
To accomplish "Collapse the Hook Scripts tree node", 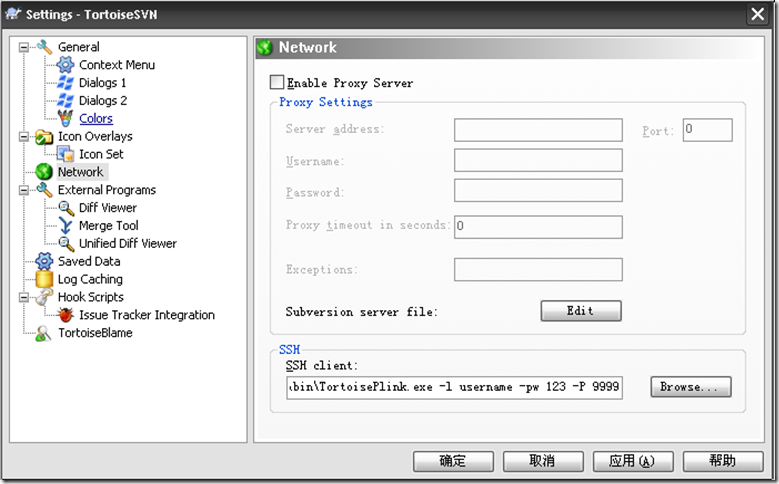I will pyautogui.click(x=23, y=298).
